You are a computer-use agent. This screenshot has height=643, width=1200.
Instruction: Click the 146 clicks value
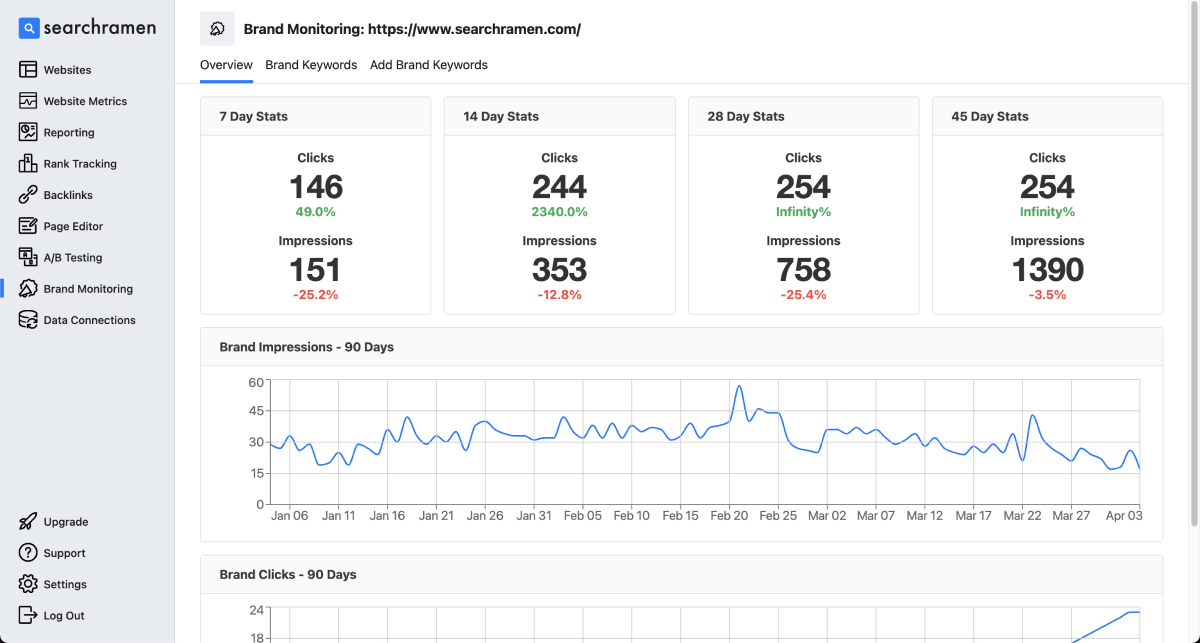tap(316, 187)
